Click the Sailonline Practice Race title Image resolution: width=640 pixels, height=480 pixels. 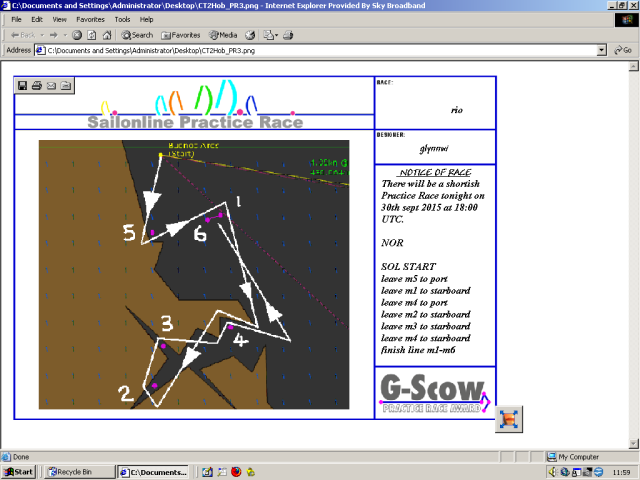195,122
